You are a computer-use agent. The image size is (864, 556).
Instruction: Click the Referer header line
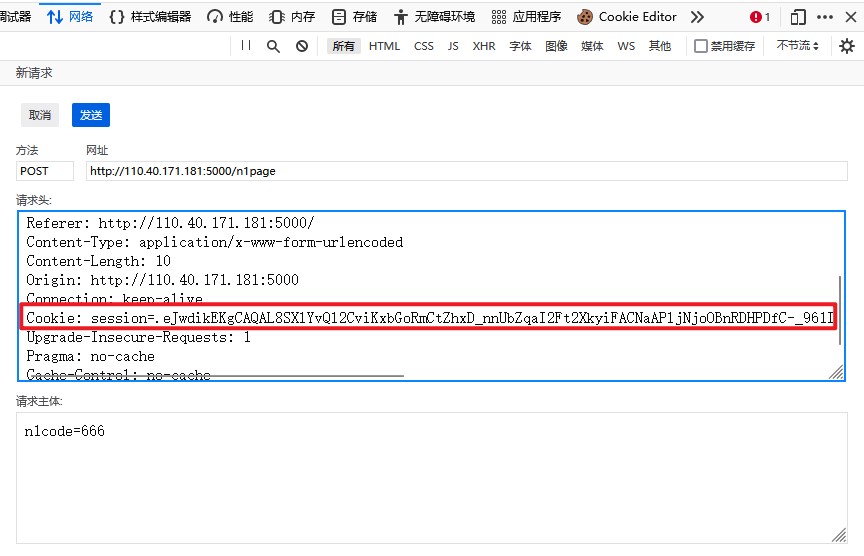(x=170, y=223)
